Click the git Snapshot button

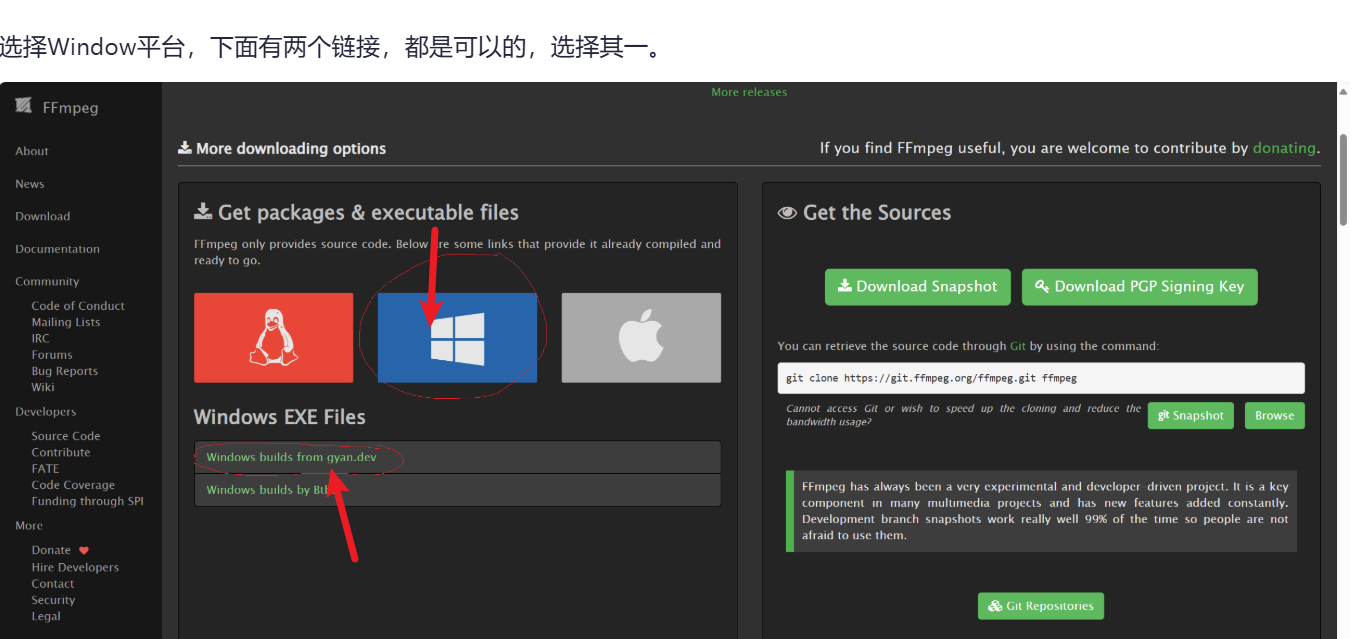coord(1191,416)
